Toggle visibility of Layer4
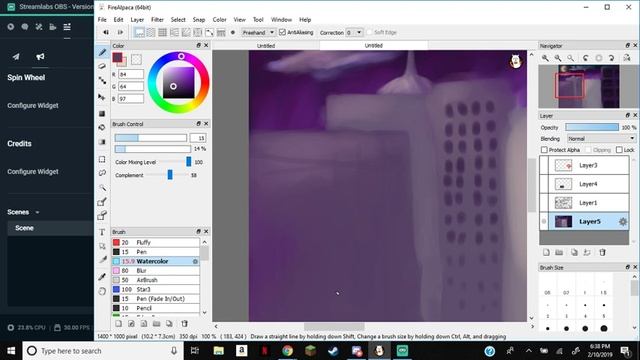Screen dimensions: 640x360 [x=544, y=184]
